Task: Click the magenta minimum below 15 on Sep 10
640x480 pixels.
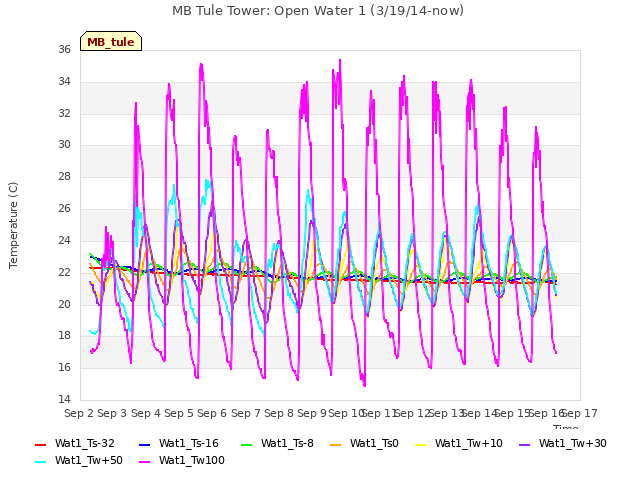Action: pyautogui.click(x=364, y=385)
